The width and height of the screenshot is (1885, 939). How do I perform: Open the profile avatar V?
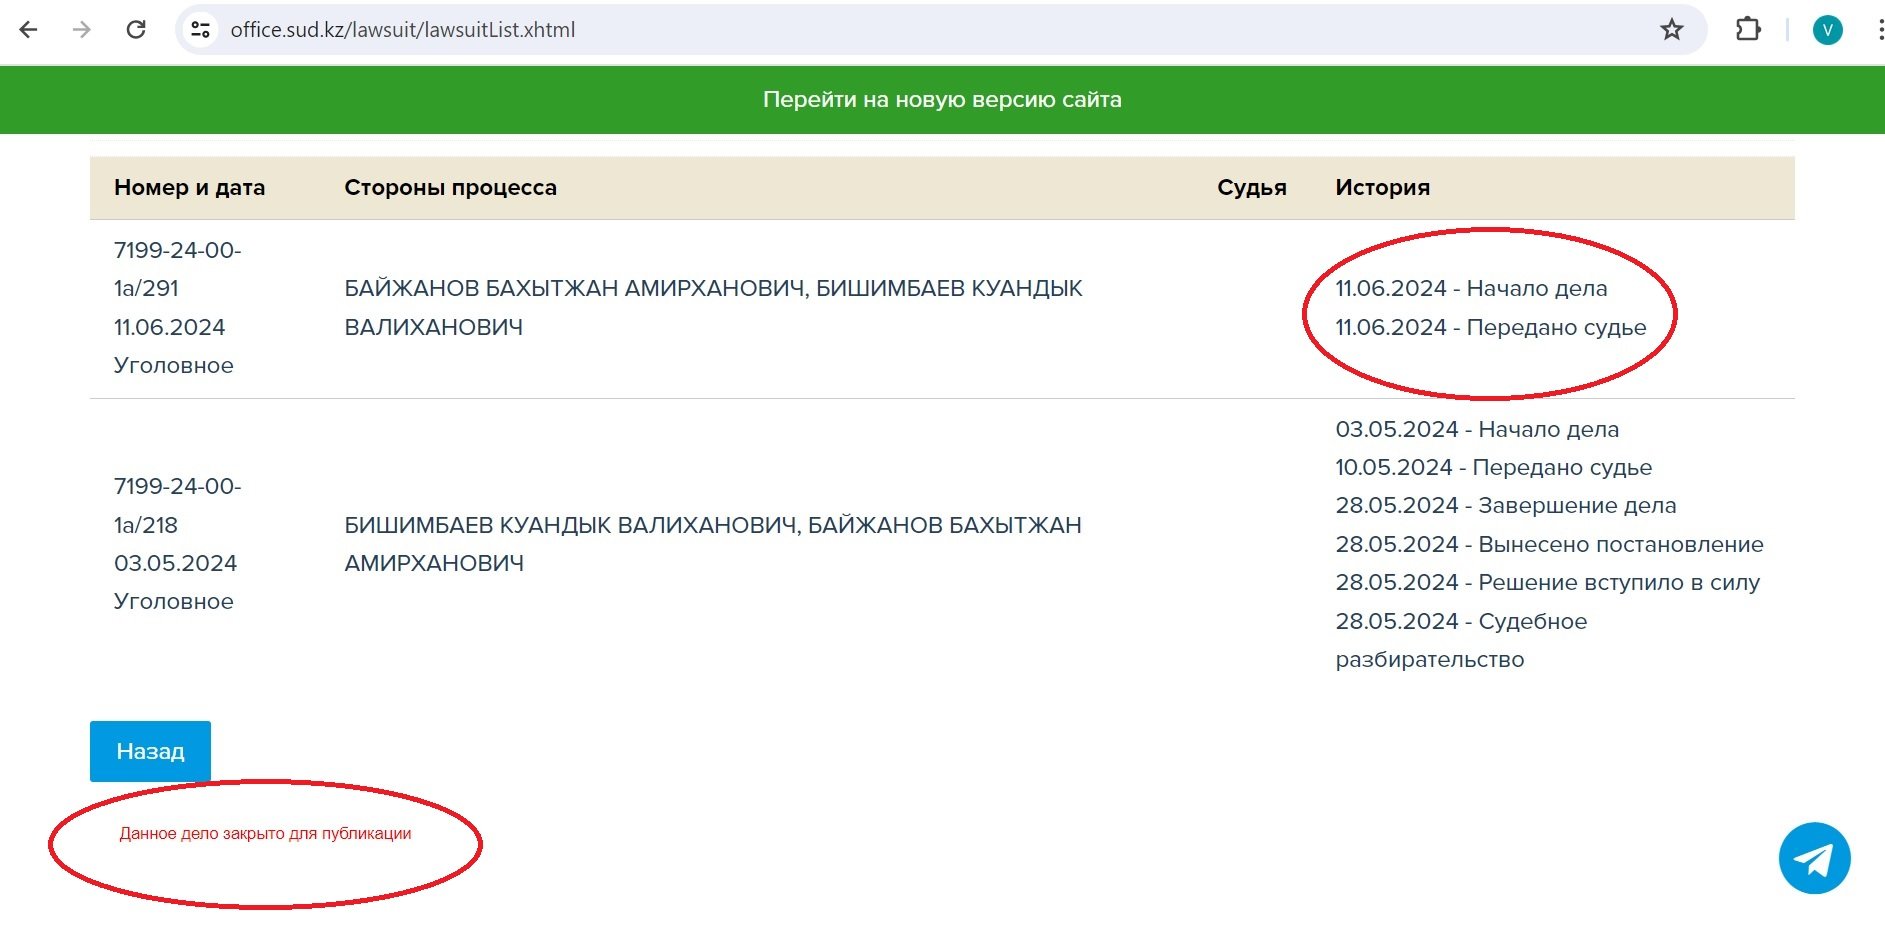coord(1827,30)
